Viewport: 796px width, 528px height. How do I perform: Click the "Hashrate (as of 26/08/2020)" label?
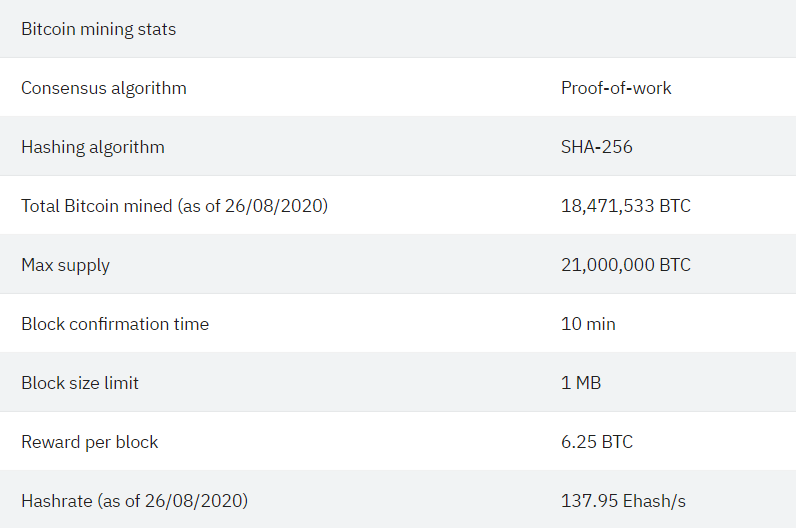pos(135,501)
